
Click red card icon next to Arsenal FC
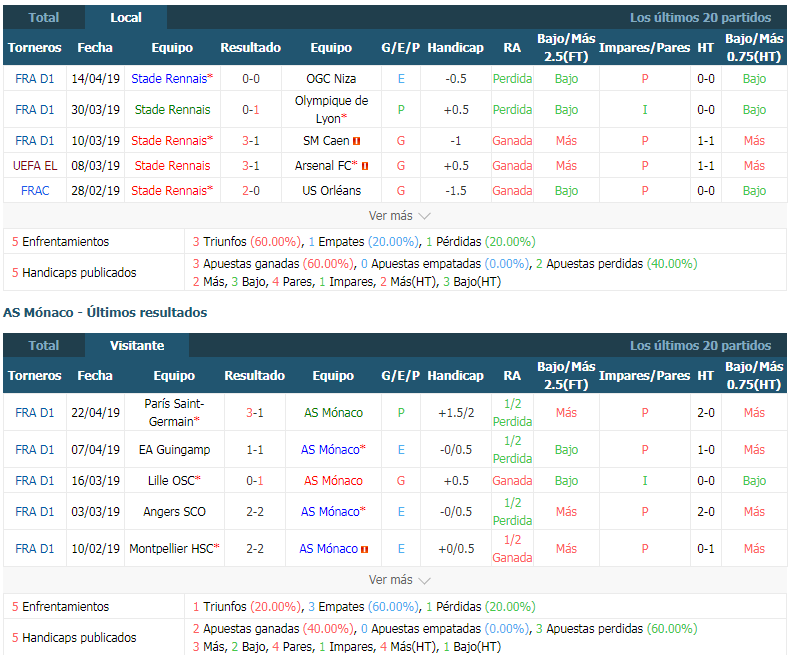(x=365, y=166)
